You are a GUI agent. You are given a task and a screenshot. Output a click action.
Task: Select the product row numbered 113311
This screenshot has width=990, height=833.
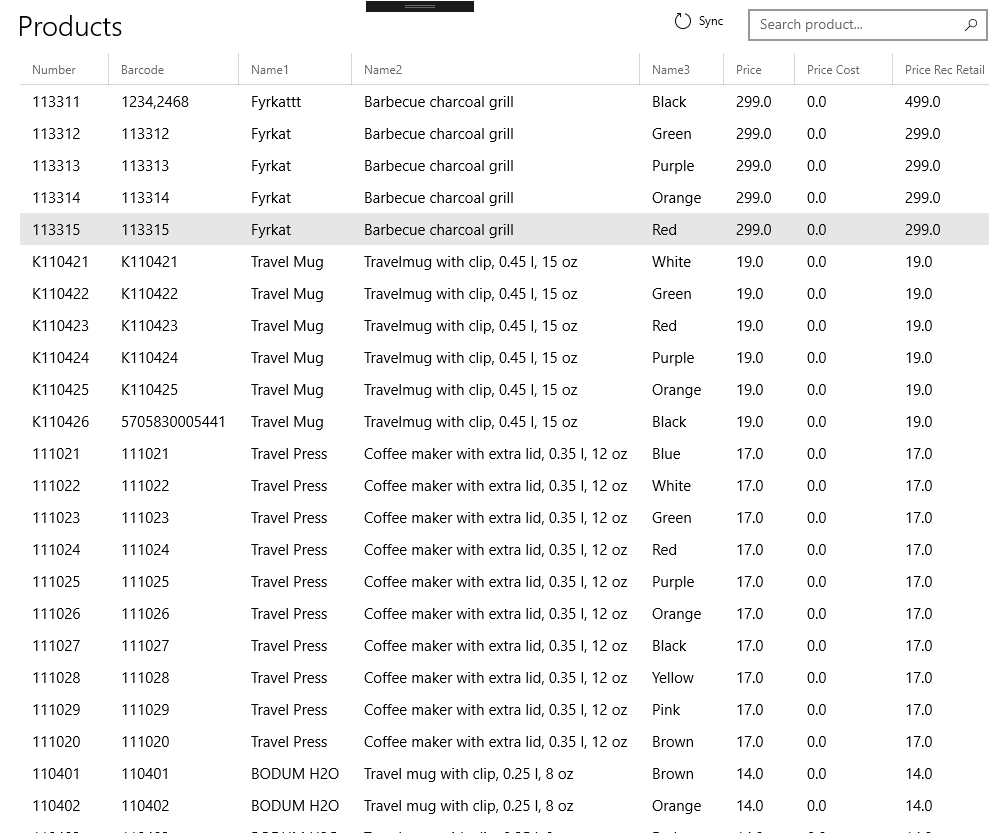click(x=56, y=102)
